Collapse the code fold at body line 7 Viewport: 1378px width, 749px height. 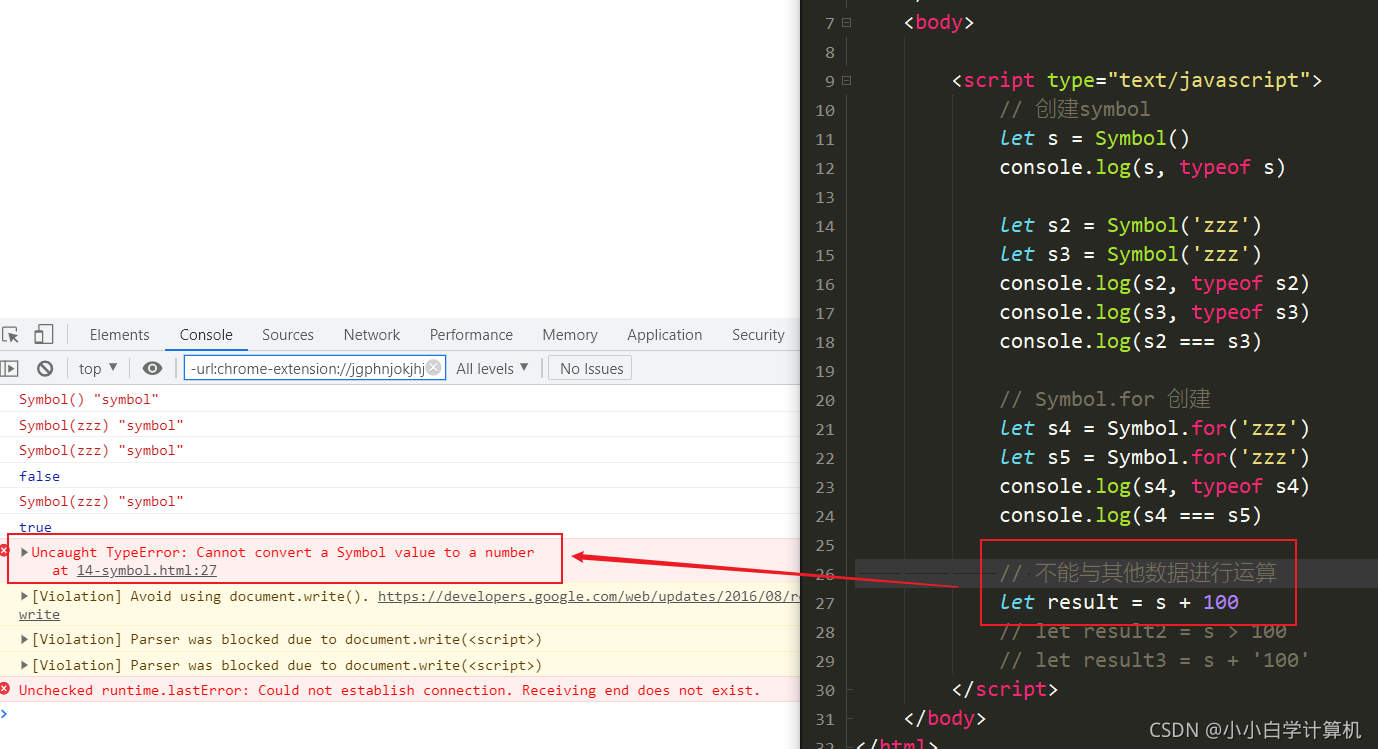coord(846,22)
